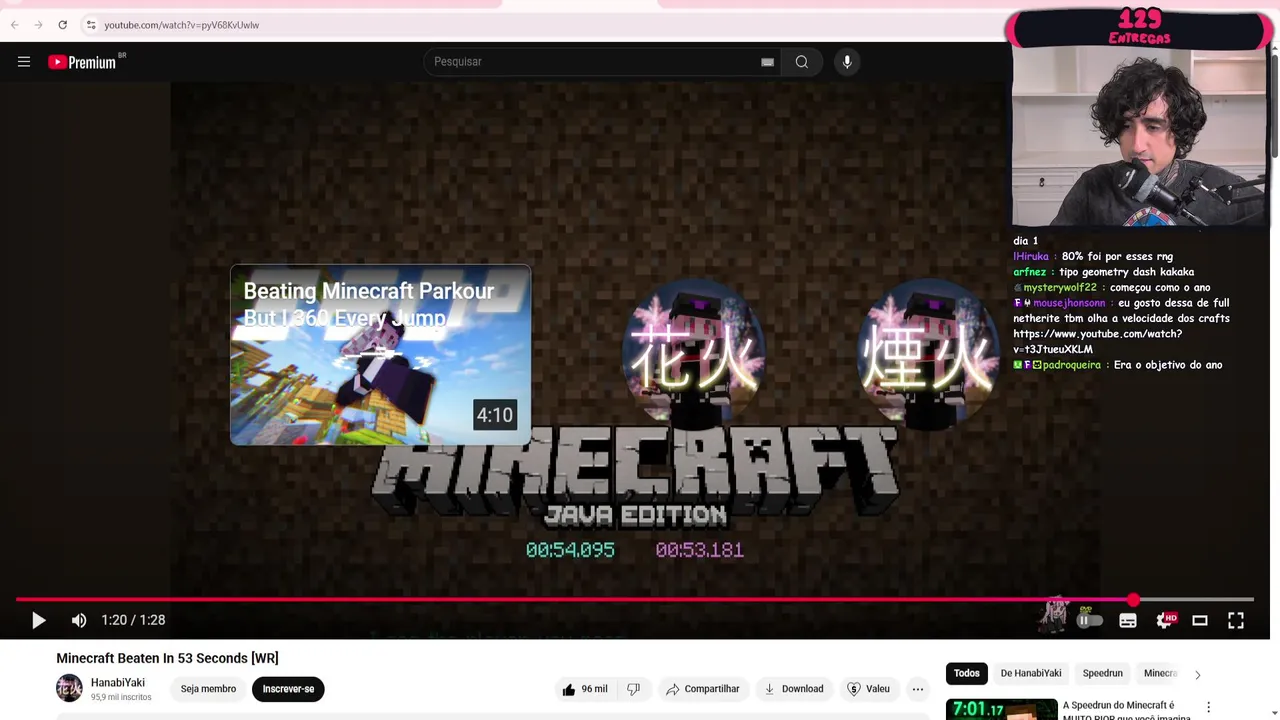The width and height of the screenshot is (1280, 720).
Task: Click the browser back arrow
Action: pos(14,25)
